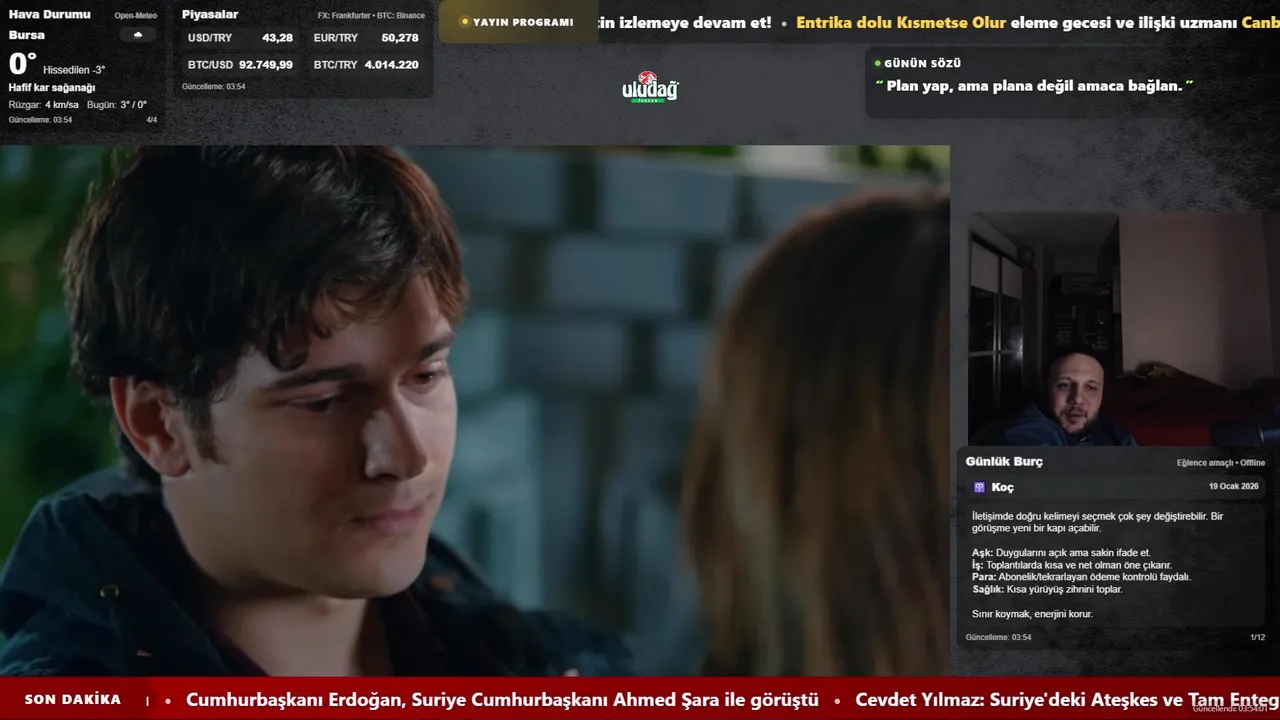Image resolution: width=1280 pixels, height=720 pixels.
Task: Click the Uludağ logo
Action: coord(650,88)
